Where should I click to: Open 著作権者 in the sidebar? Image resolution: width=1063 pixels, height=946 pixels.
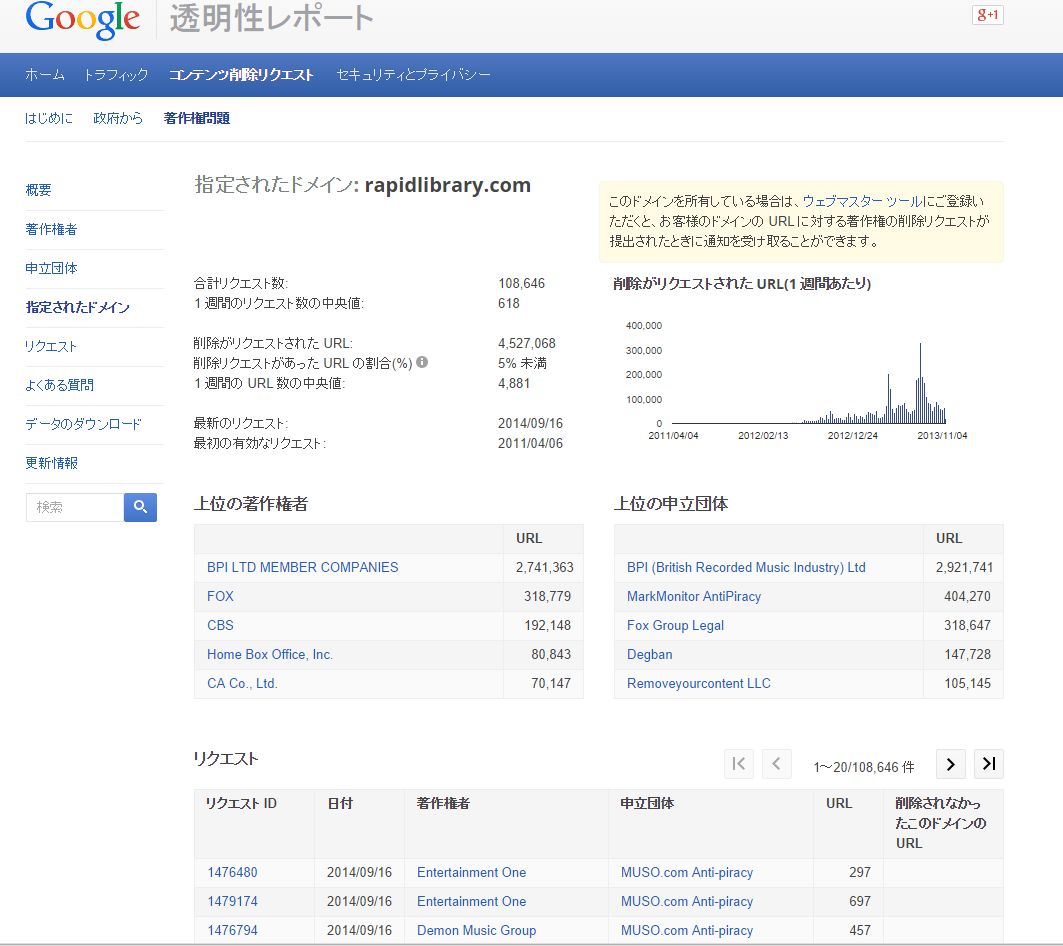(51, 229)
